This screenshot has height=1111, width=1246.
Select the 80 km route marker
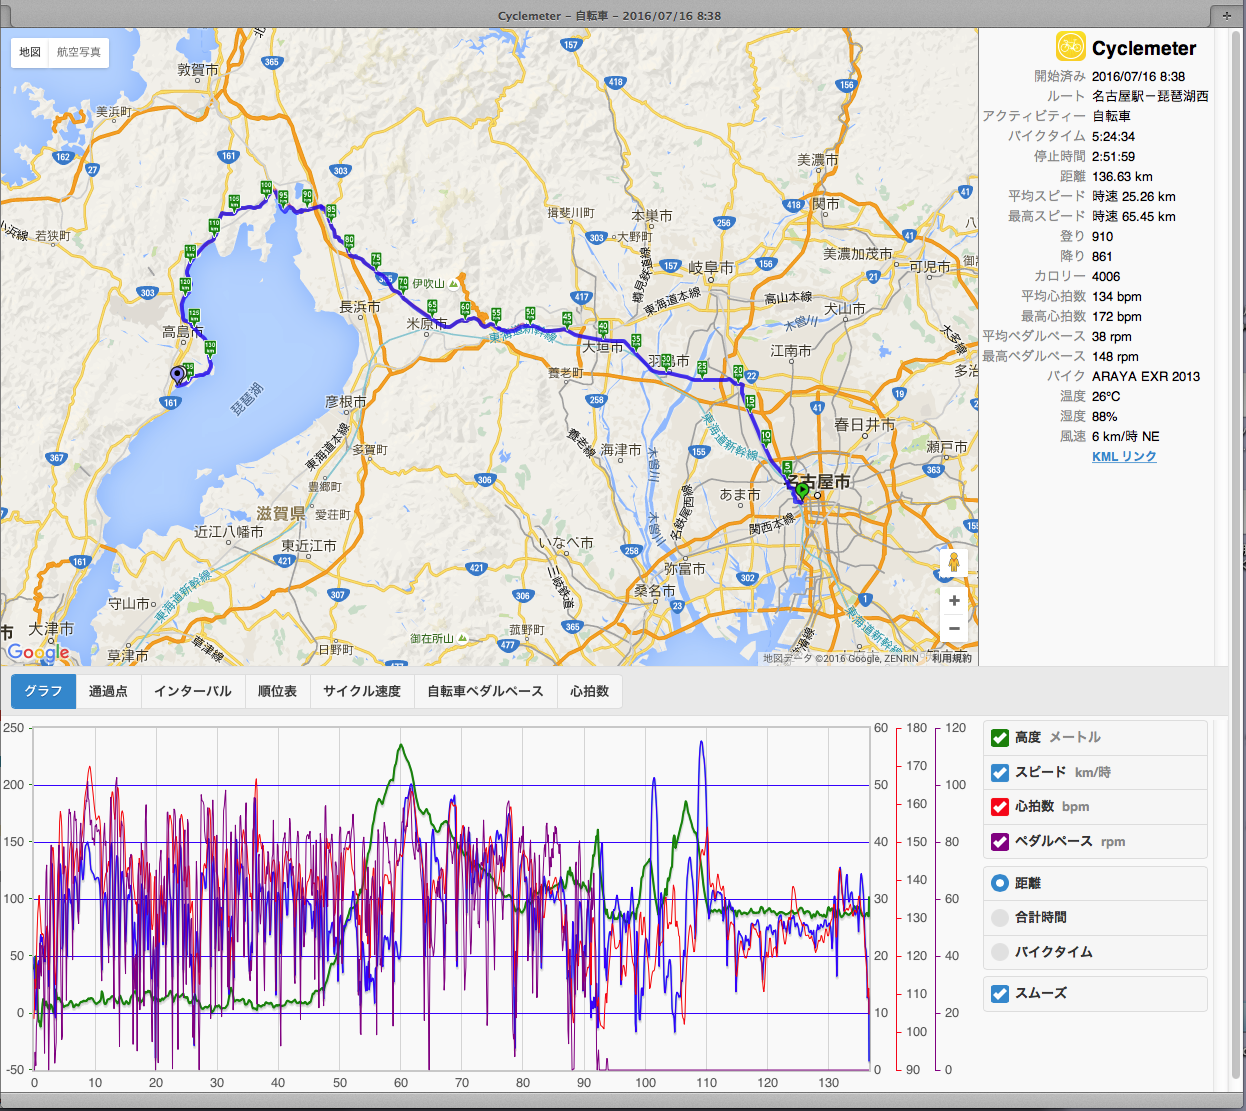click(349, 243)
